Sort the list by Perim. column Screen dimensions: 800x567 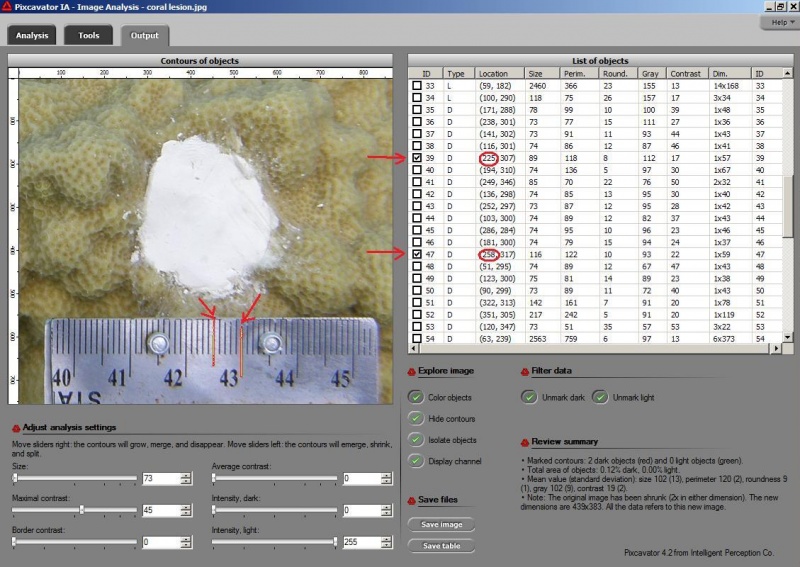pos(580,73)
